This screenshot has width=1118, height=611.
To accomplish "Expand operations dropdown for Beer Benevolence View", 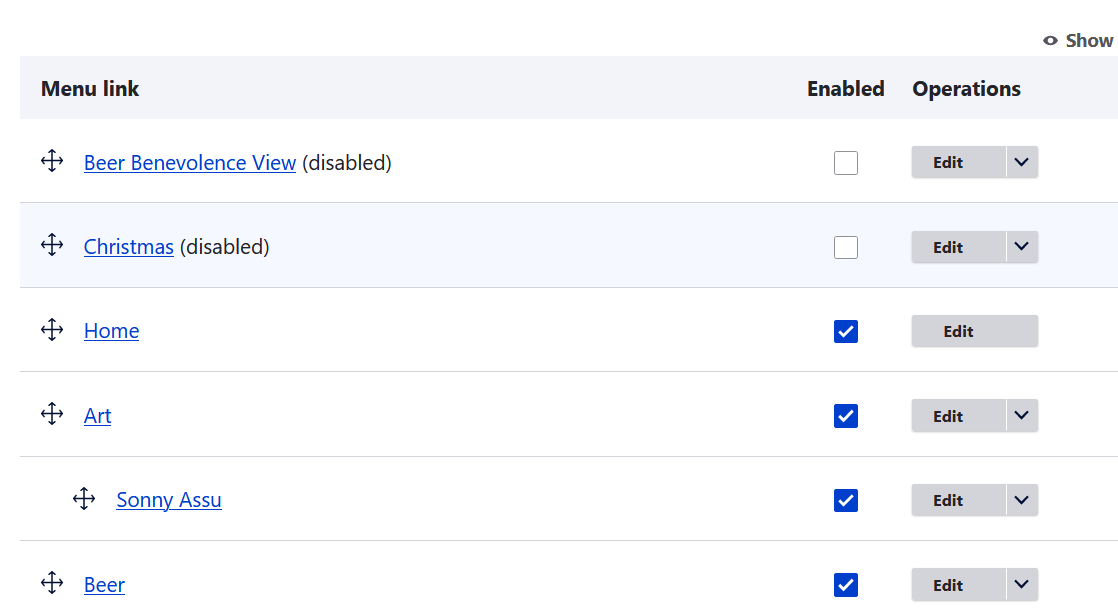I will point(1022,163).
